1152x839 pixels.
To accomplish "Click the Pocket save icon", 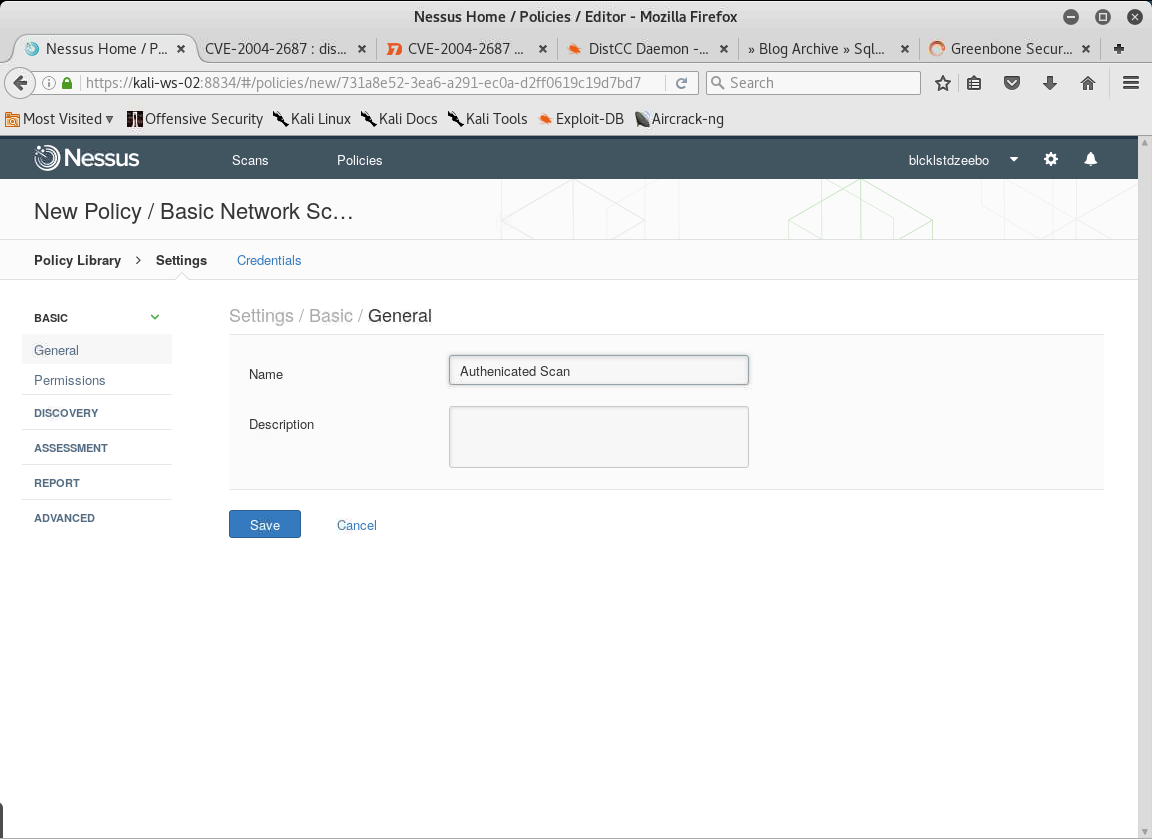I will (x=1012, y=84).
